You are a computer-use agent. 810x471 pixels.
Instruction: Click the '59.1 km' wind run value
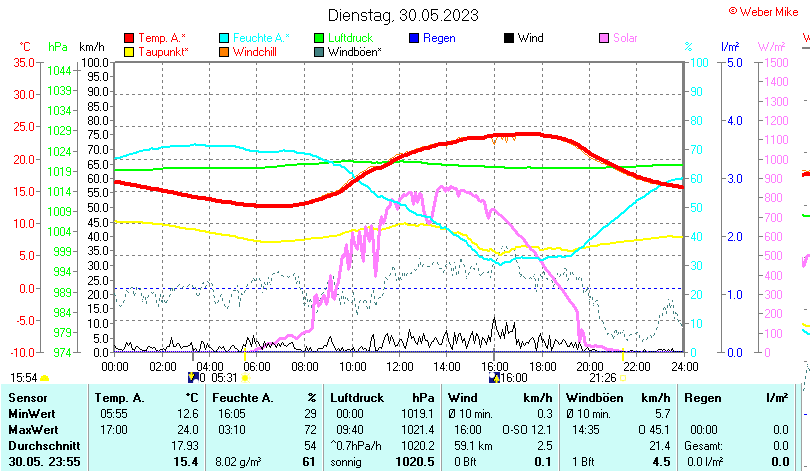pos(473,446)
